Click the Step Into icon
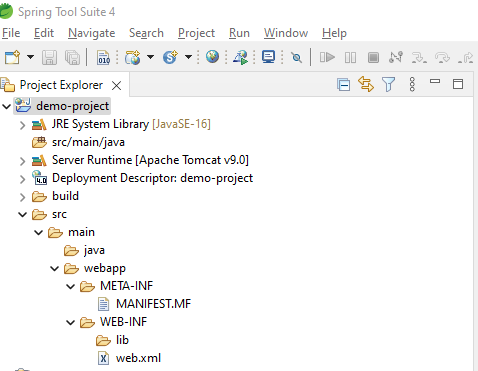This screenshot has height=371, width=478. pyautogui.click(x=419, y=57)
